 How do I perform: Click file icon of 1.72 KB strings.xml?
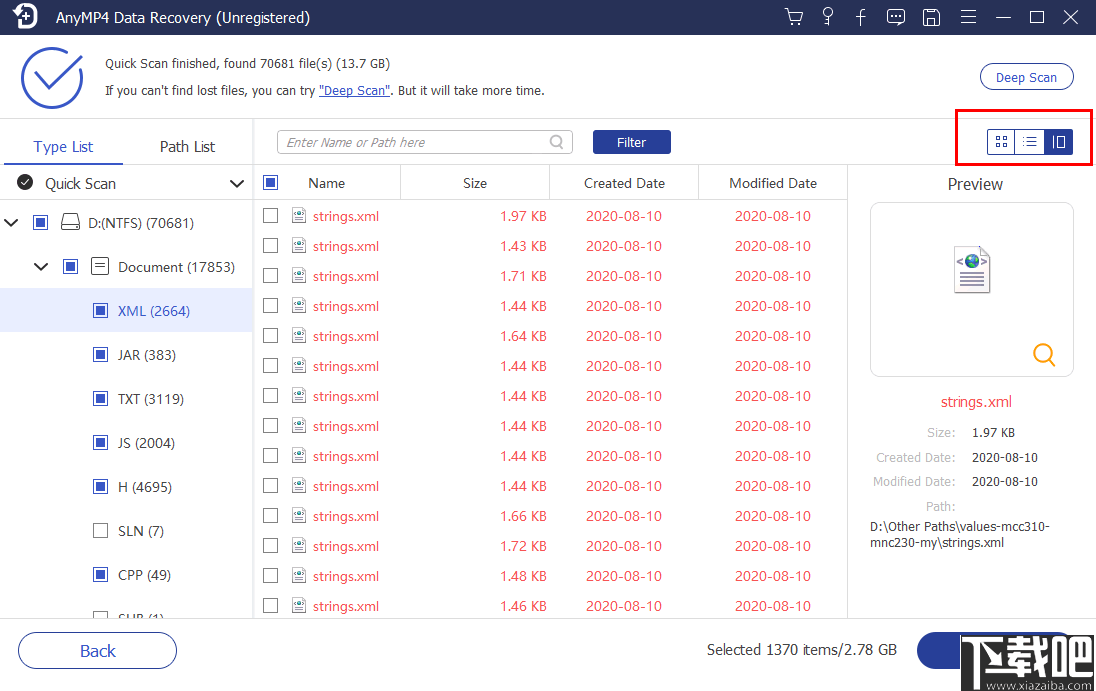[298, 546]
